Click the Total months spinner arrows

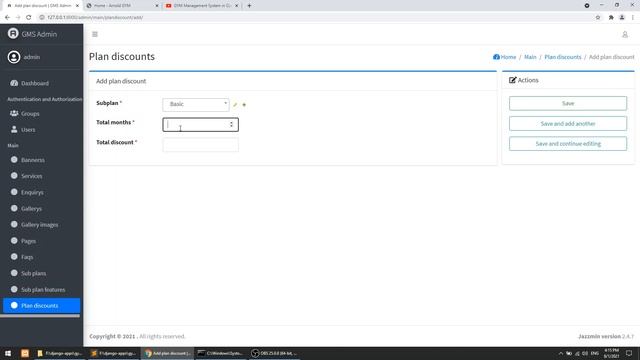pyautogui.click(x=231, y=124)
